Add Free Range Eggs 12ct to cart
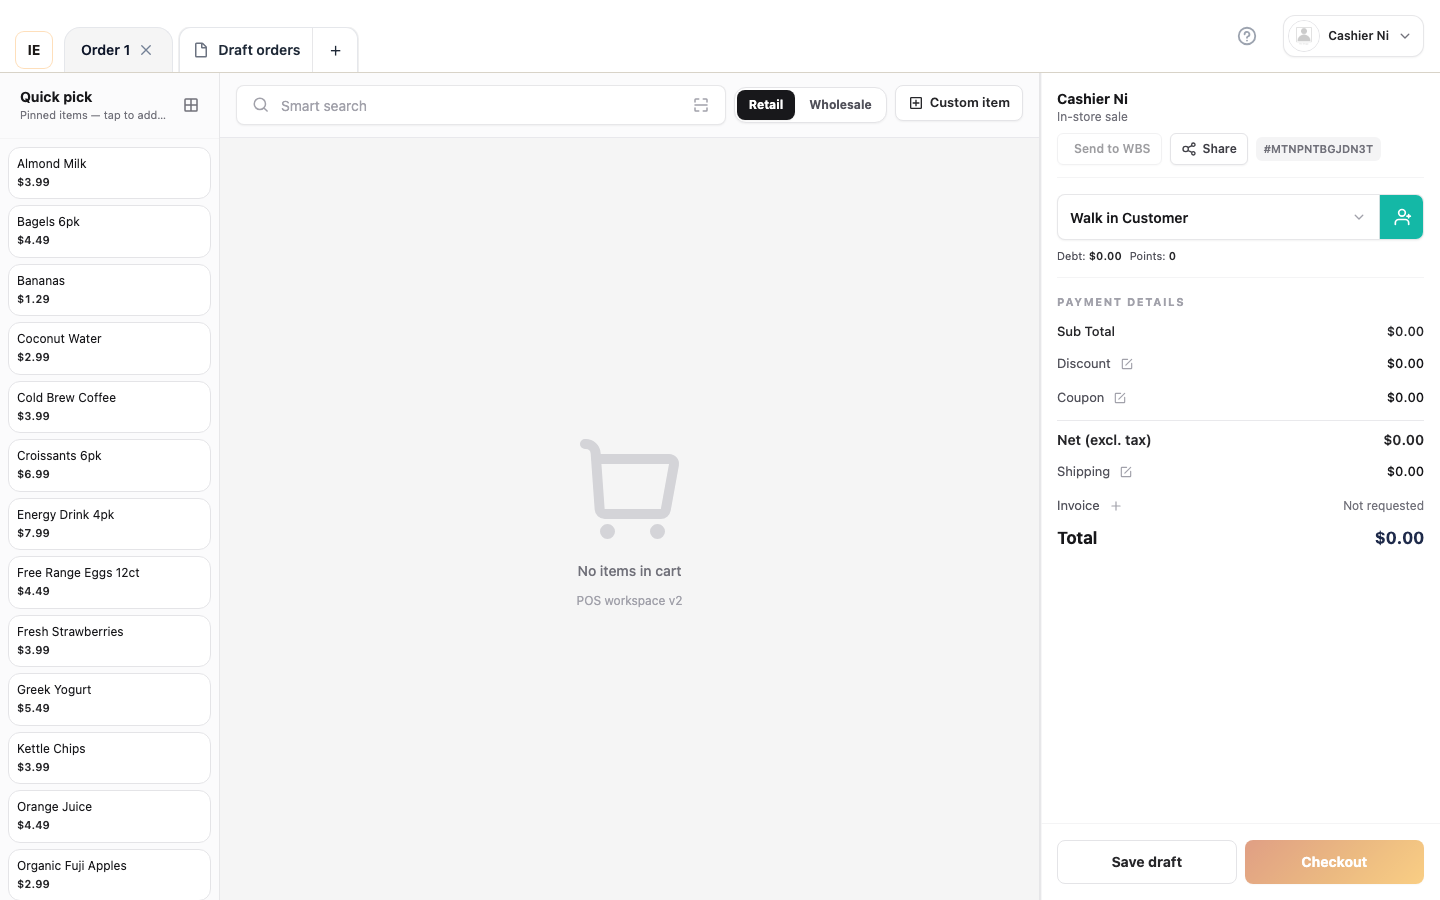 [x=109, y=582]
